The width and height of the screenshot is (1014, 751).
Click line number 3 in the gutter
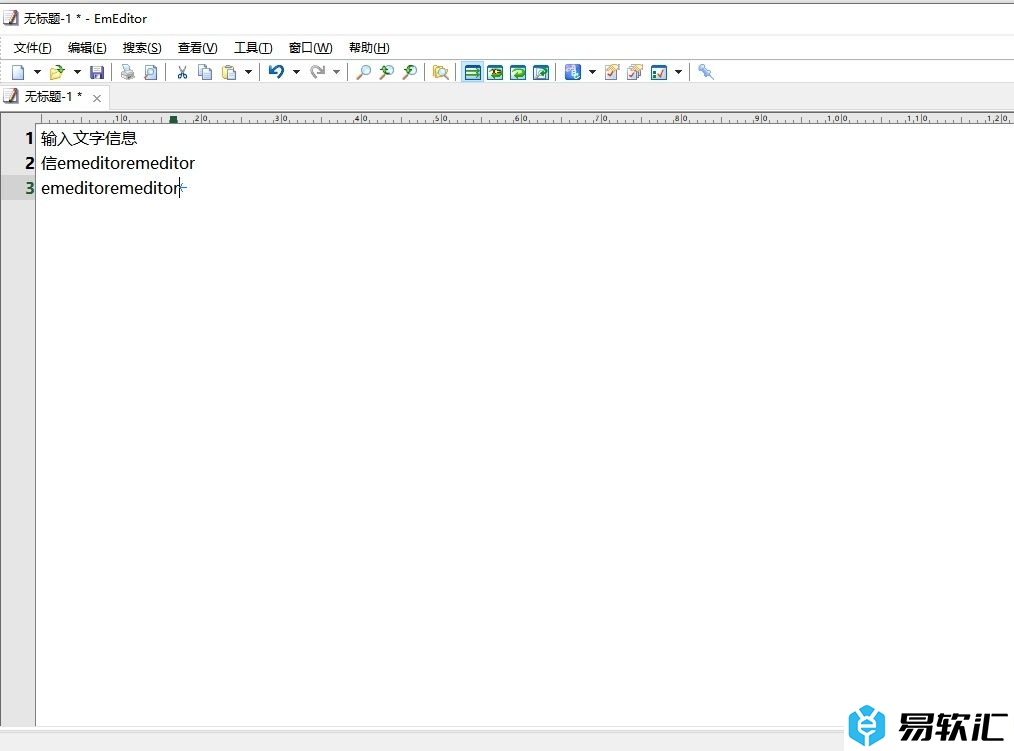pyautogui.click(x=29, y=188)
